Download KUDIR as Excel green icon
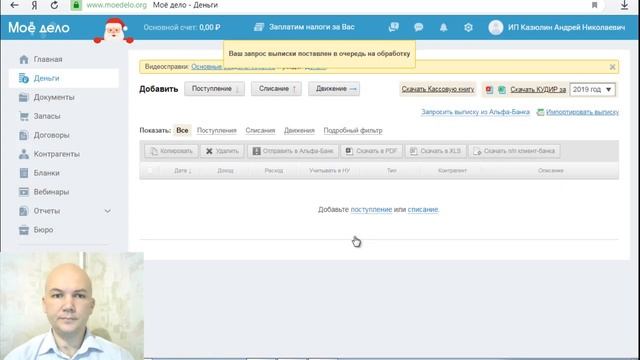 click(x=502, y=89)
